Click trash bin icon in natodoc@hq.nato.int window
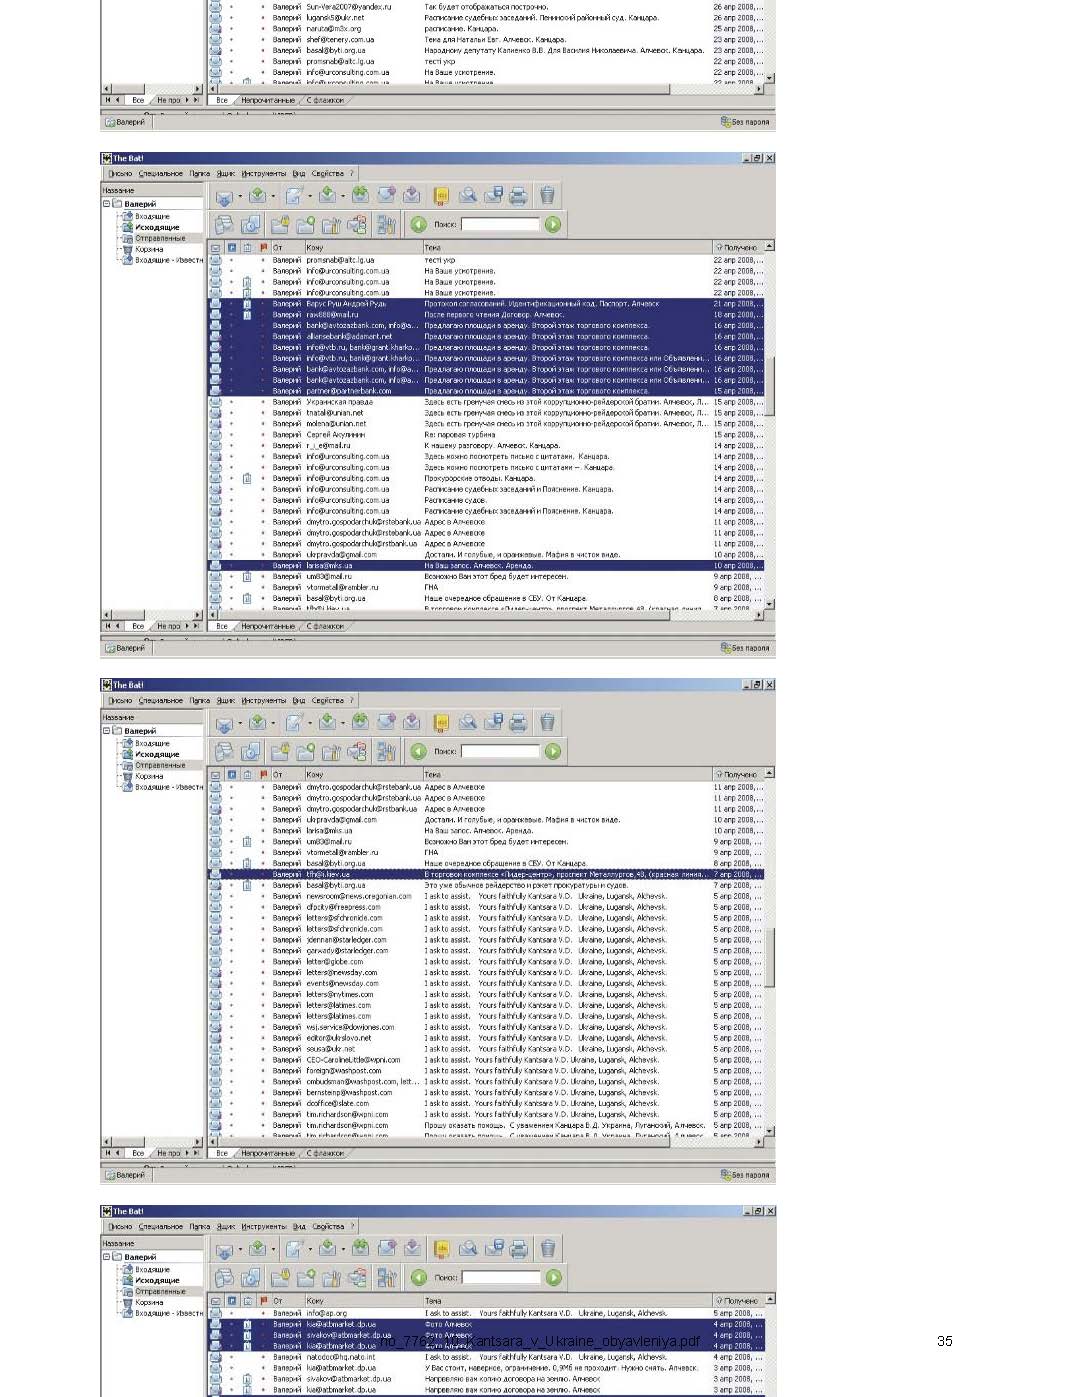Screen dimensions: 1080x1397 tap(548, 1249)
